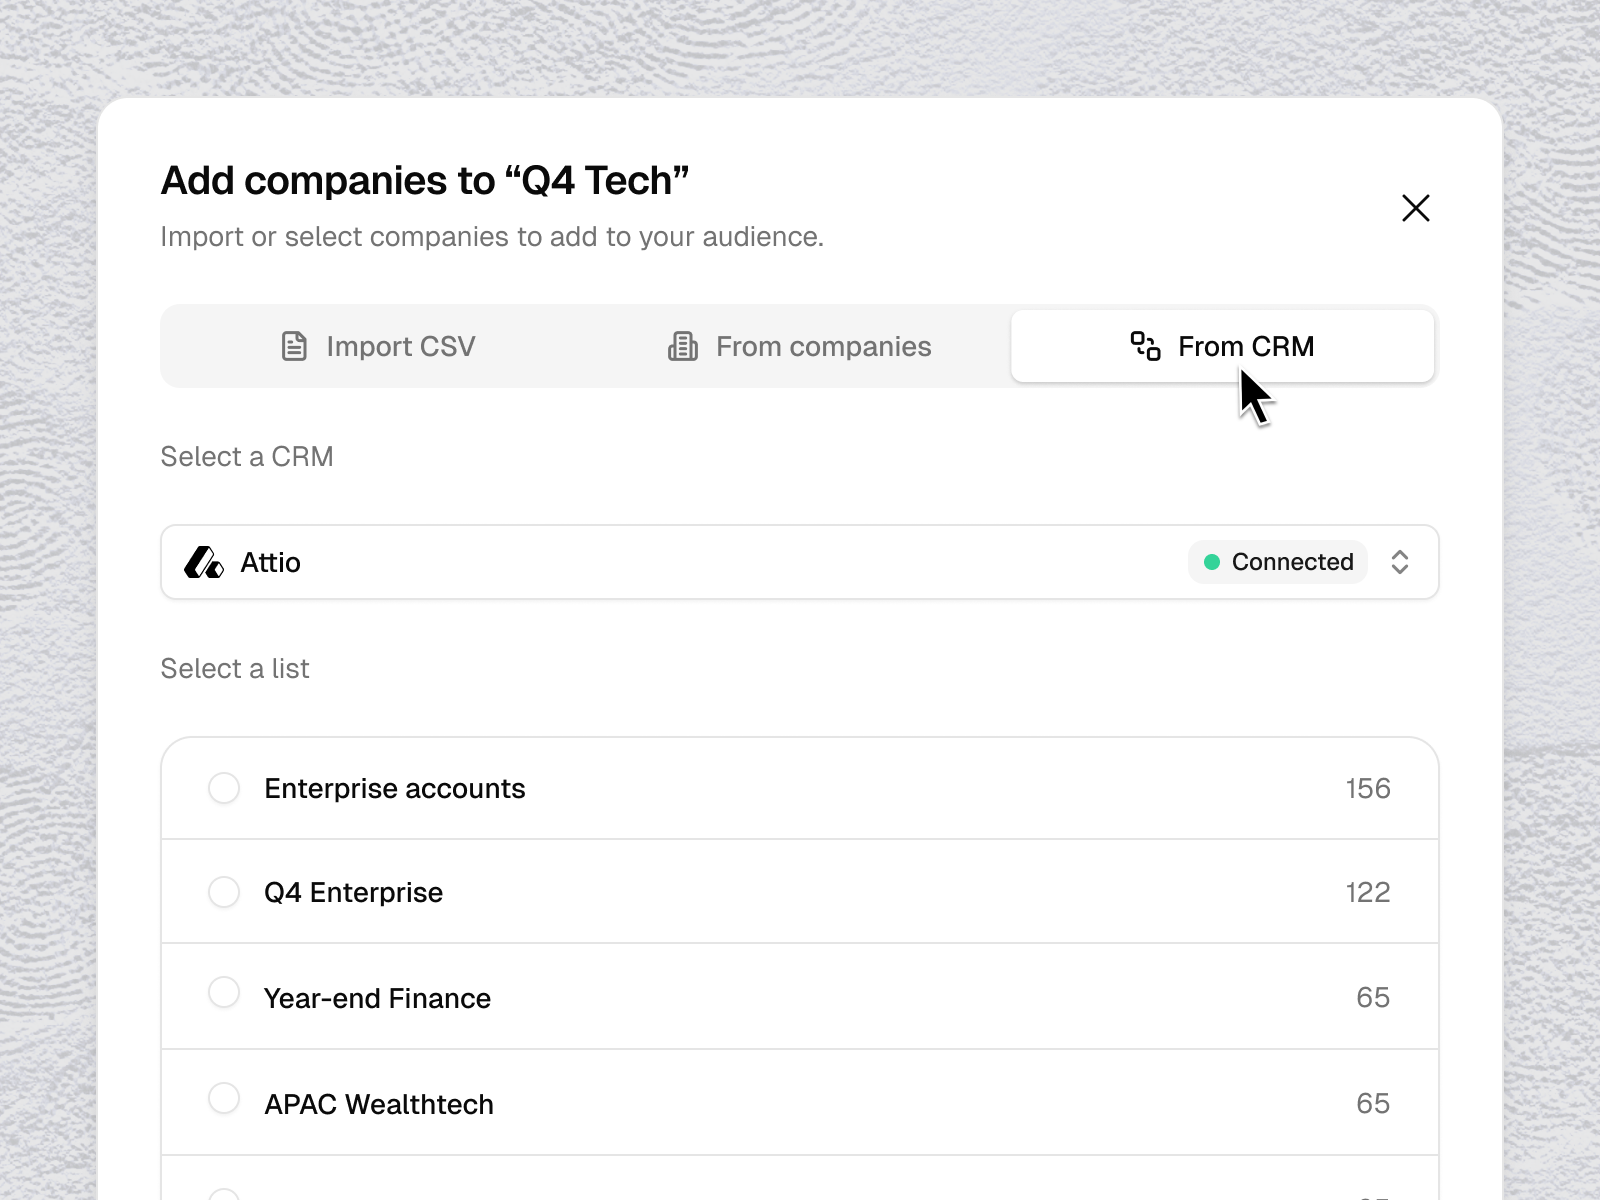The image size is (1600, 1200).
Task: Click the Import CSV document icon
Action: 294,346
